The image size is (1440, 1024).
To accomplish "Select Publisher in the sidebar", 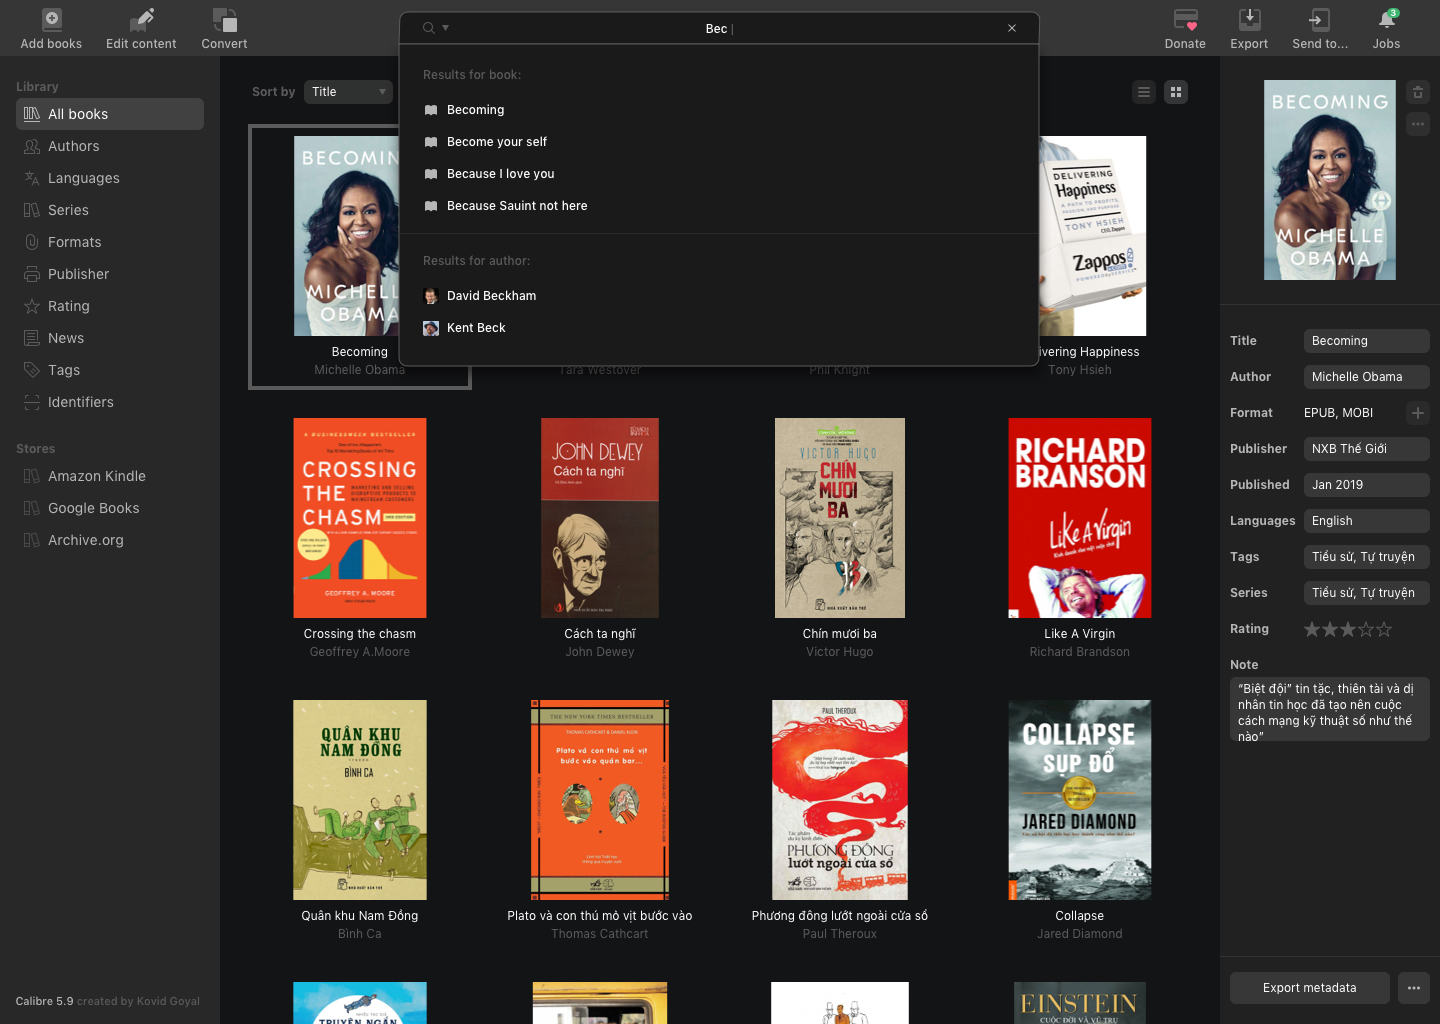I will click(x=110, y=274).
